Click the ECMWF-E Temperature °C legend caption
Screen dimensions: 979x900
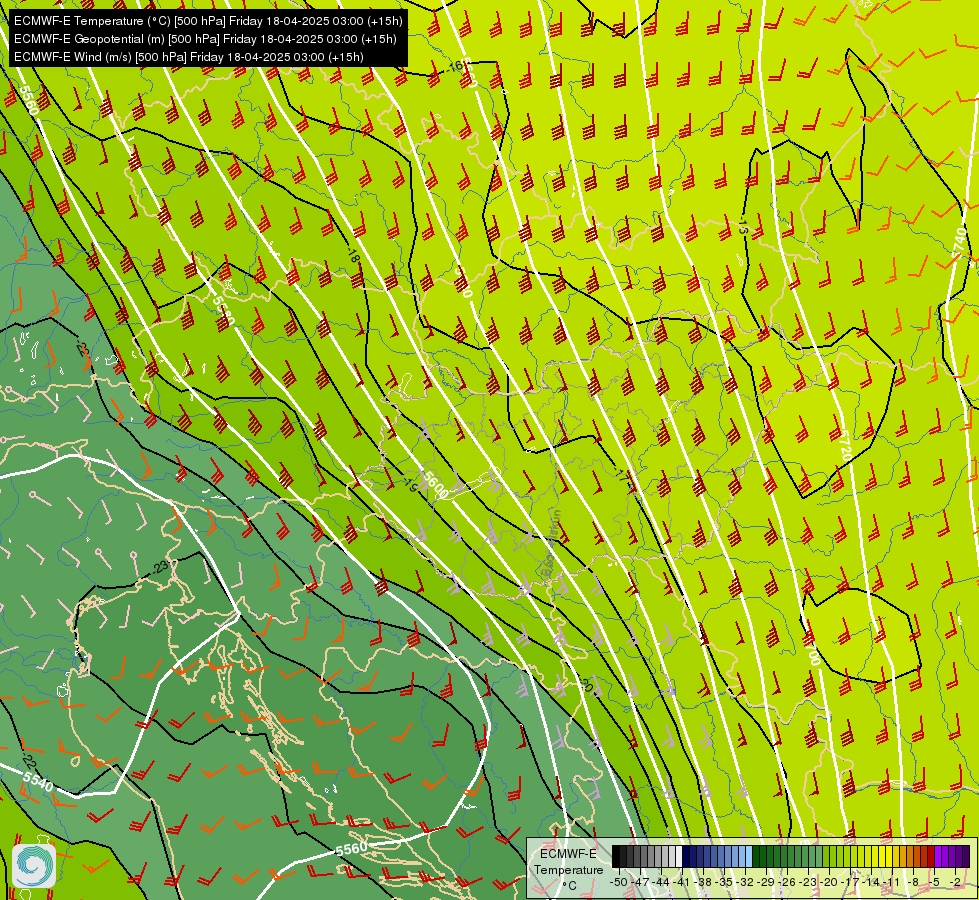[x=571, y=869]
